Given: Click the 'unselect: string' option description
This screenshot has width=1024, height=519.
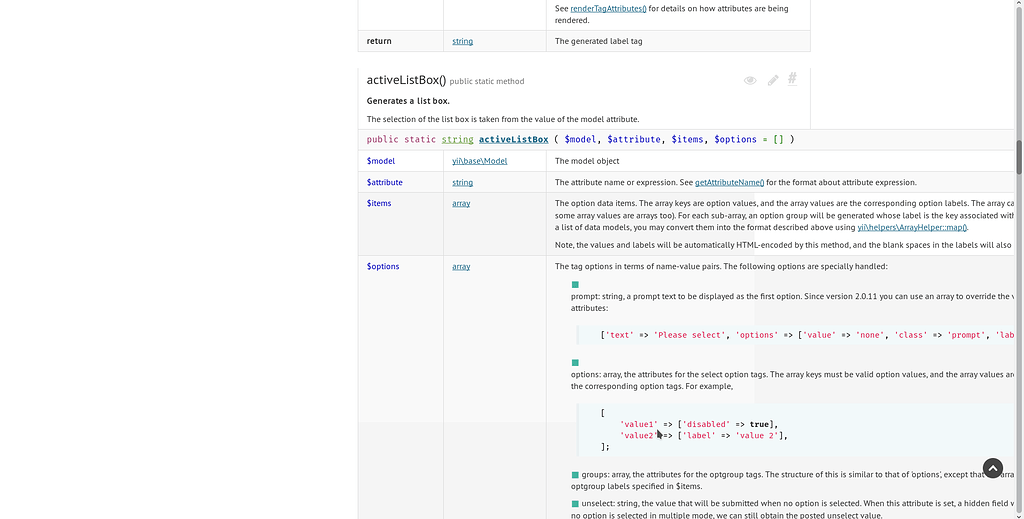Looking at the screenshot, I should point(792,509).
